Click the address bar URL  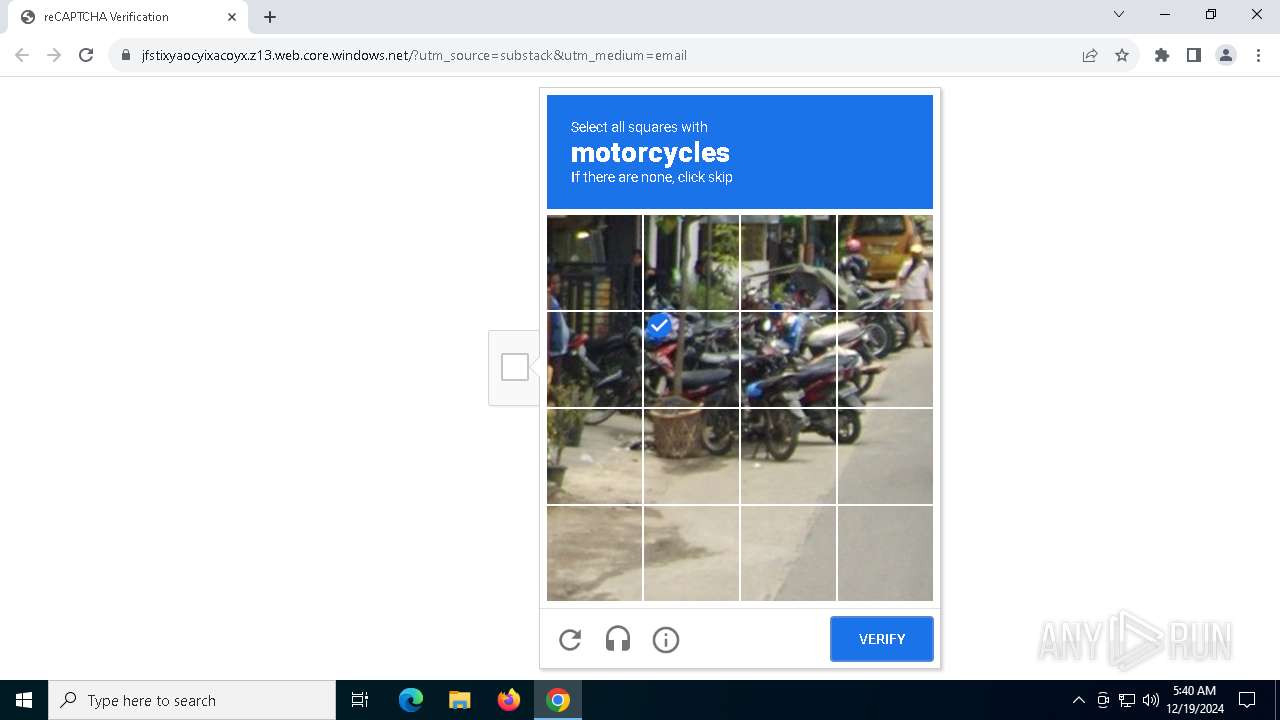414,55
